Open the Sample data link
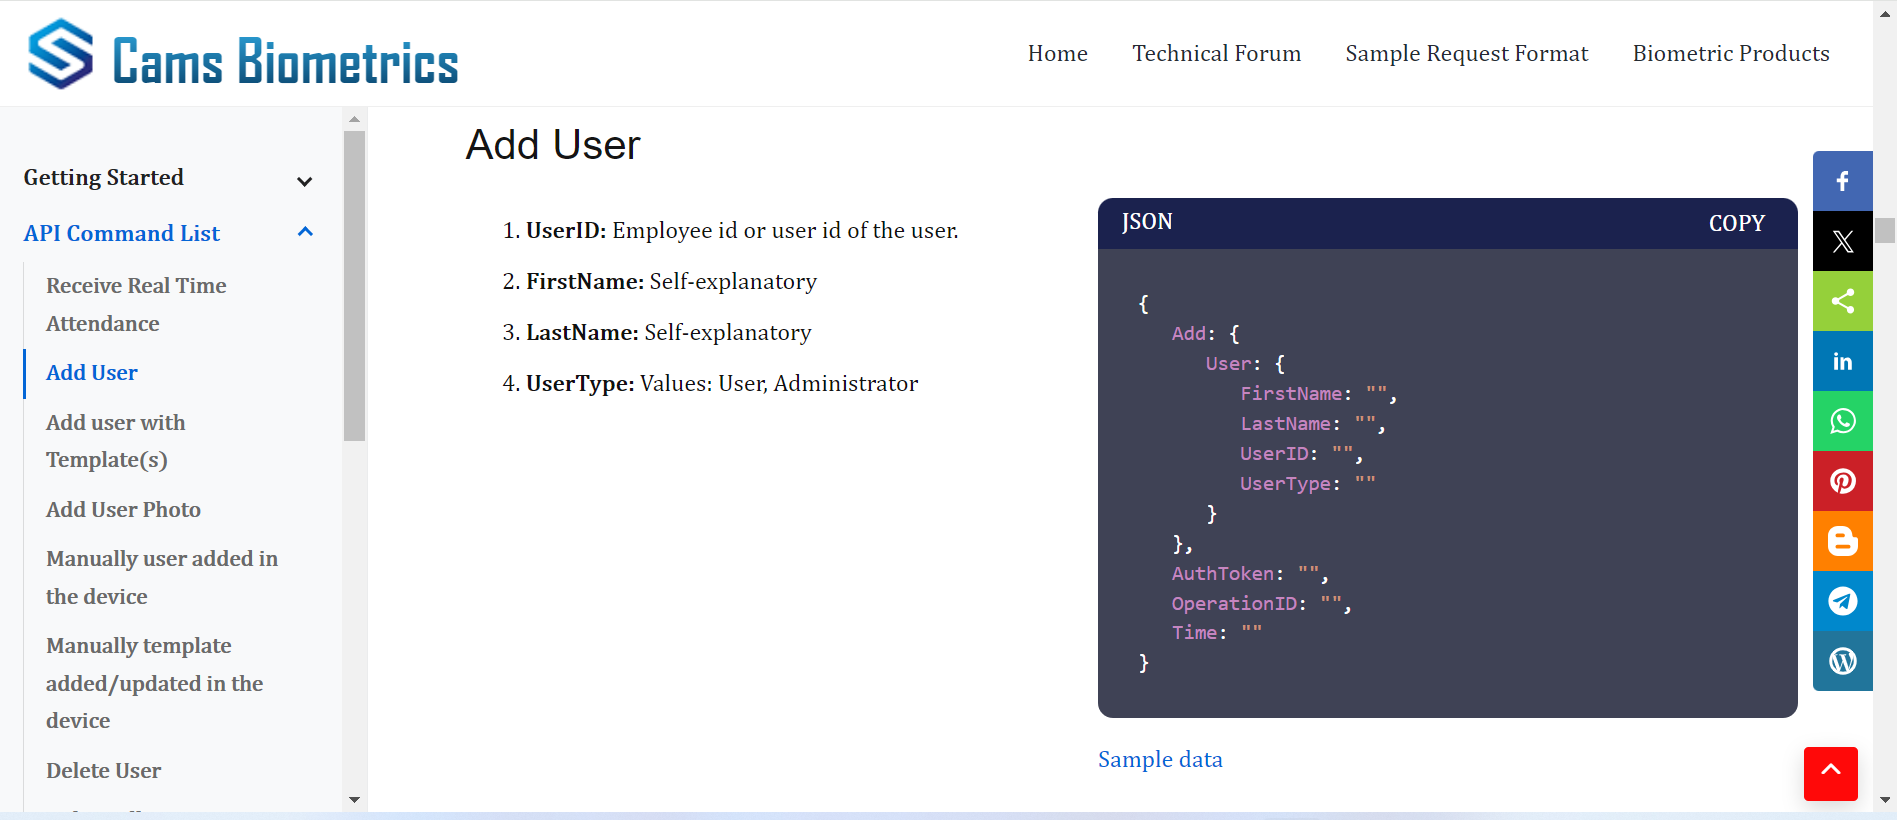 [x=1160, y=760]
